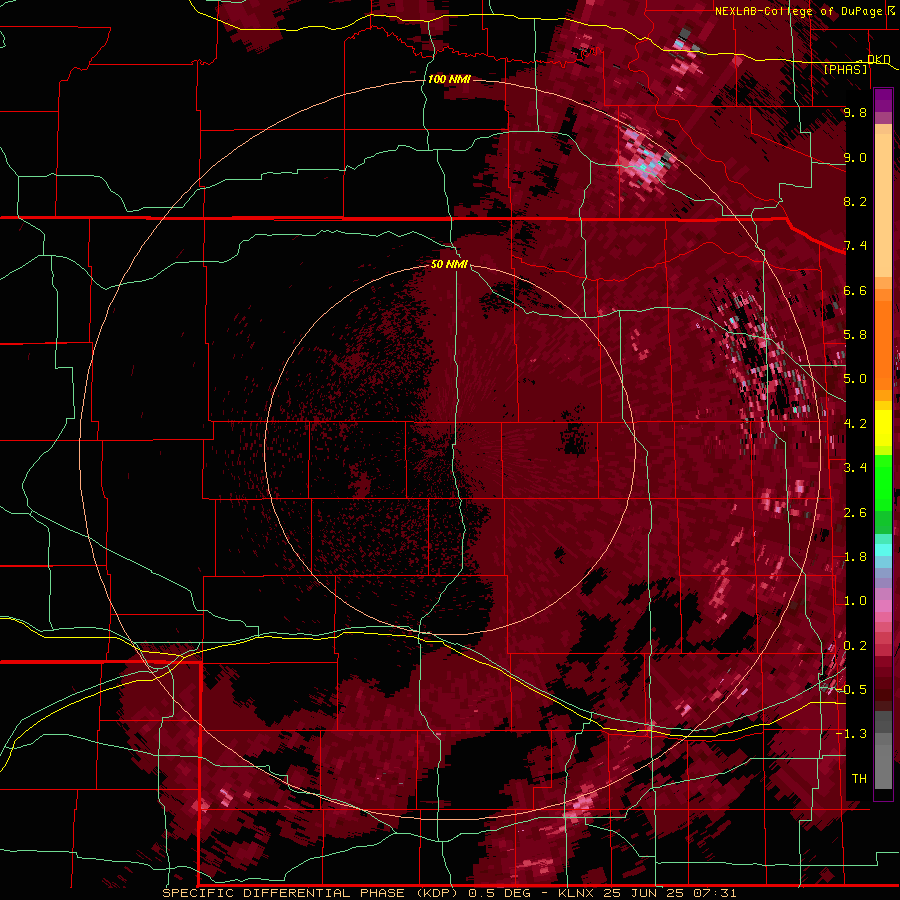Pick the purple top color bar segment
900x900 pixels.
(x=883, y=100)
